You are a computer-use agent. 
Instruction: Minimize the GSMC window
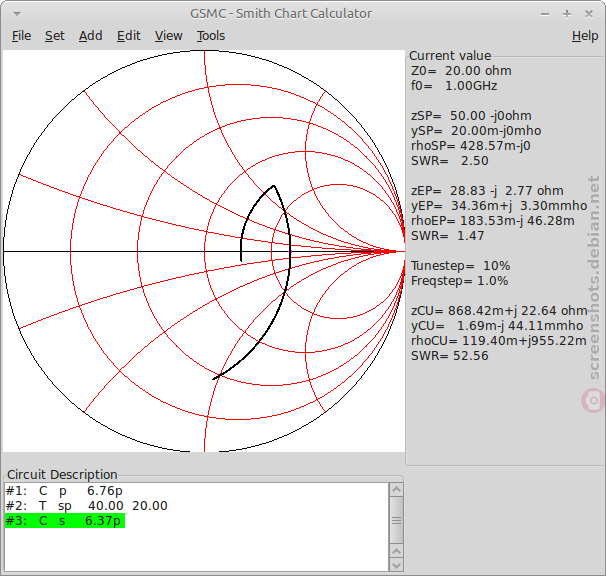[545, 14]
